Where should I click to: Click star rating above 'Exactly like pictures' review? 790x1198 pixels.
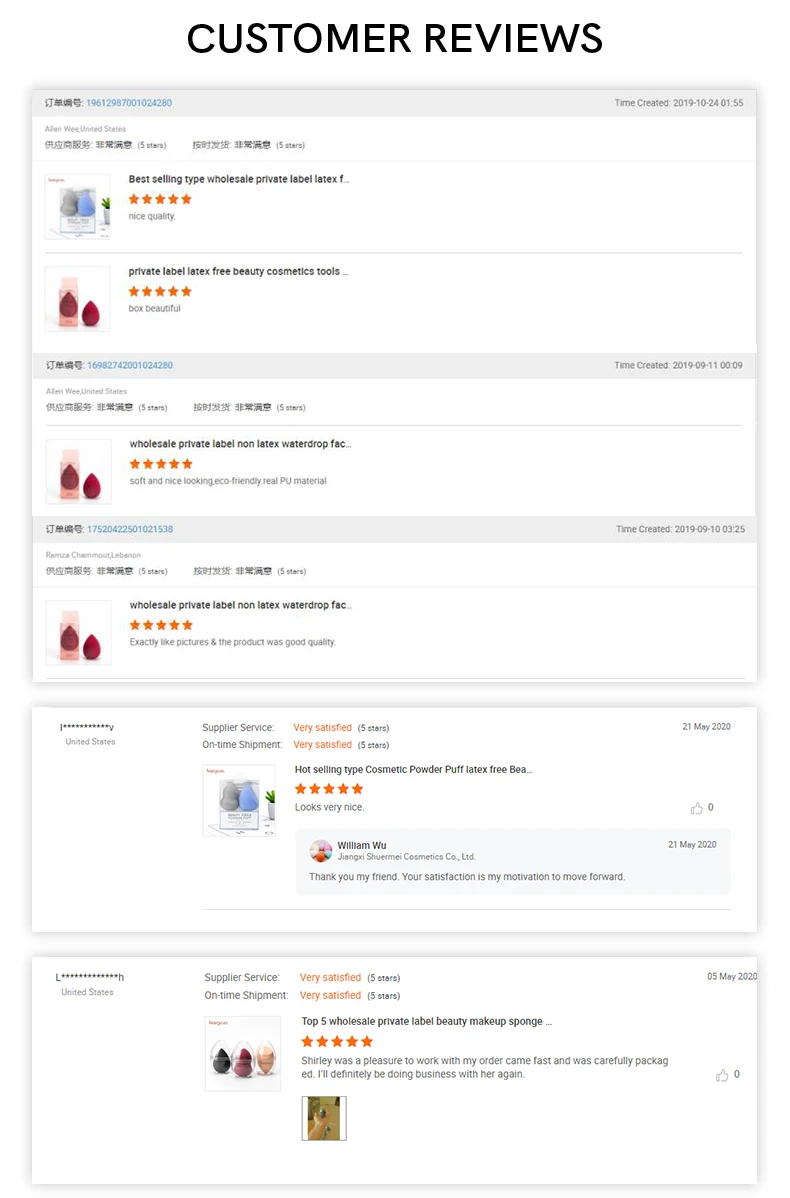tap(161, 625)
